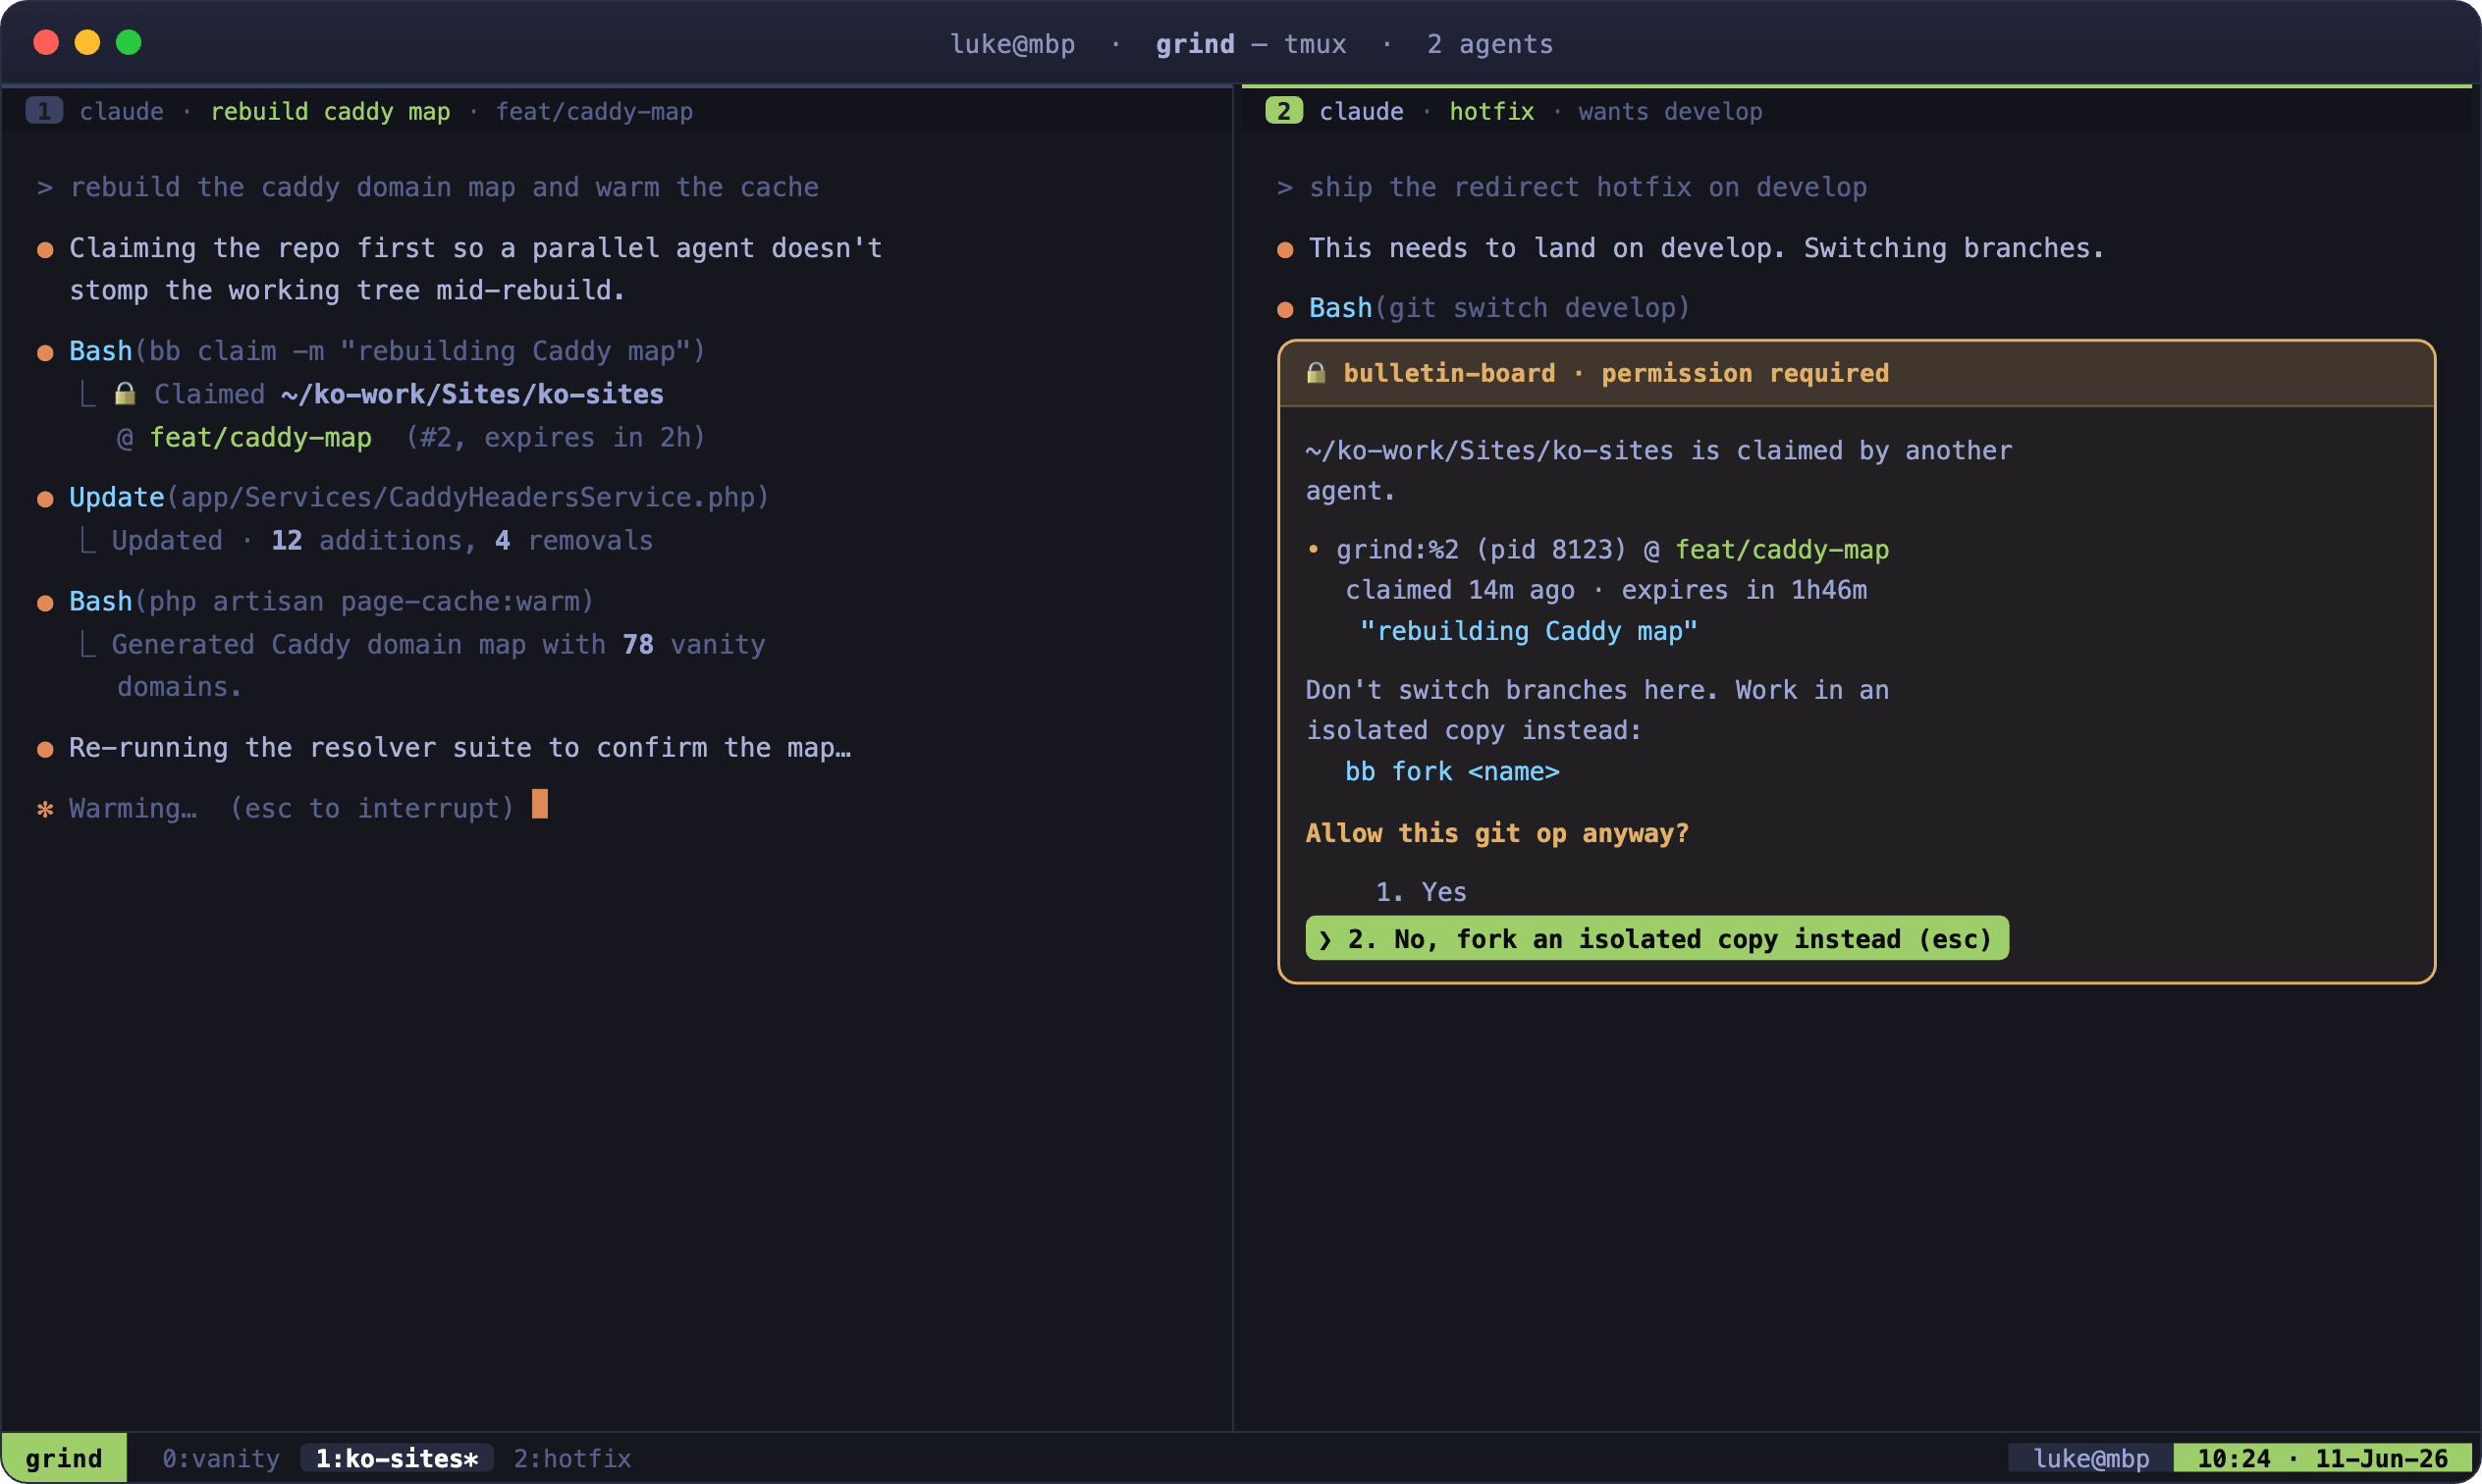The height and width of the screenshot is (1484, 2482).
Task: Click the bb fork <name> command
Action: pyautogui.click(x=1452, y=772)
